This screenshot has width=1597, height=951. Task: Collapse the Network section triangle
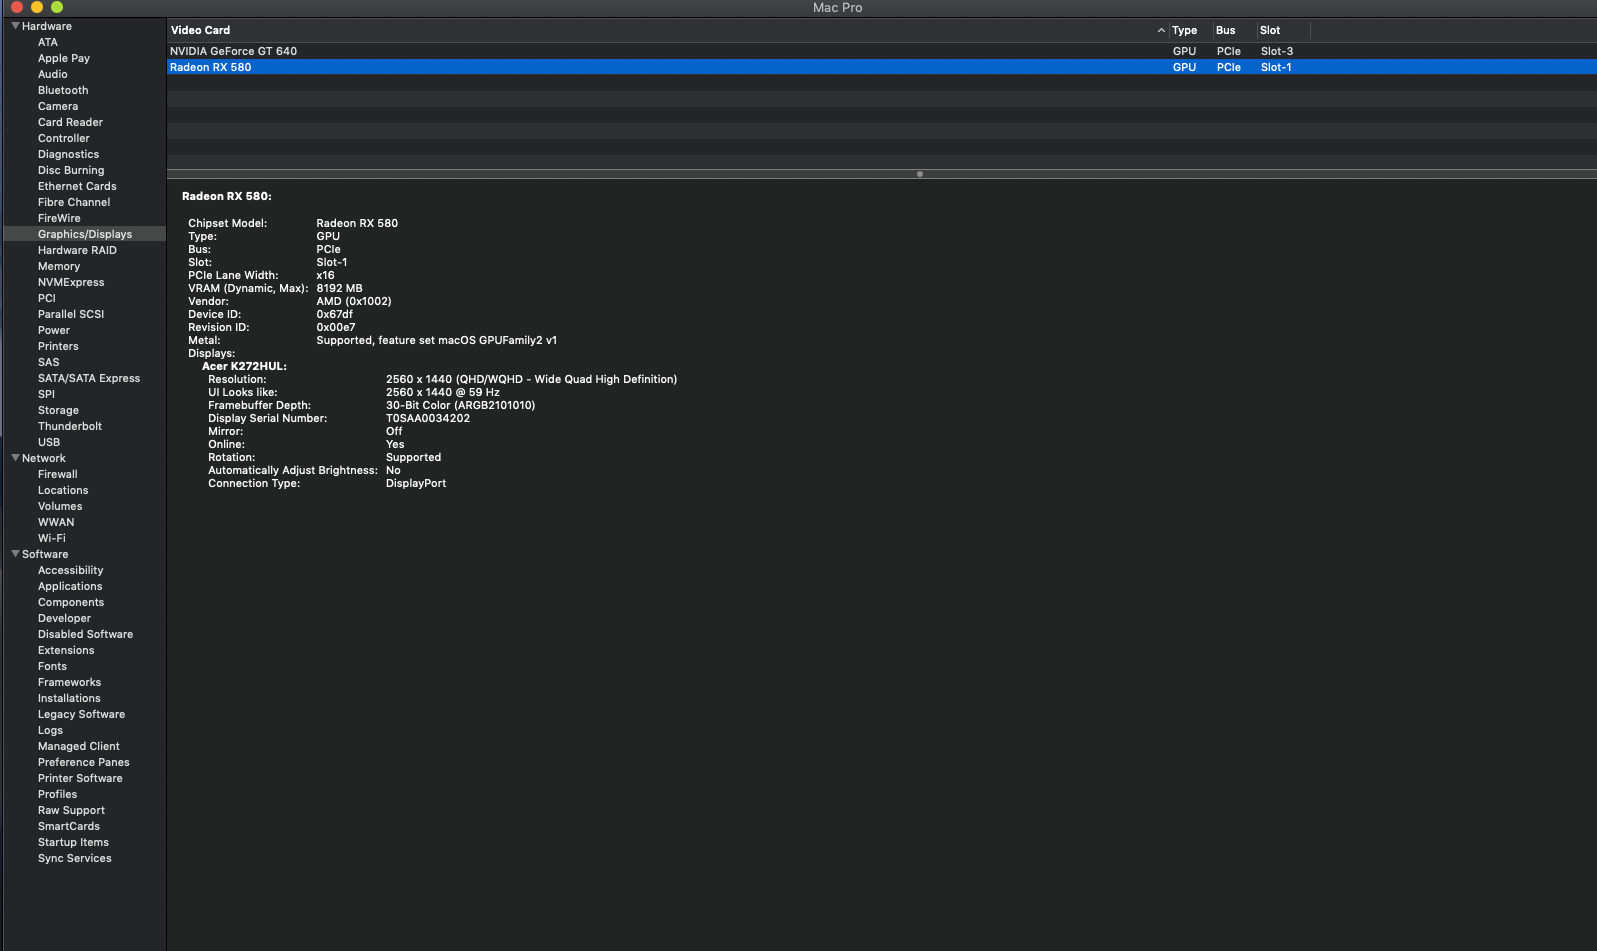coord(15,458)
